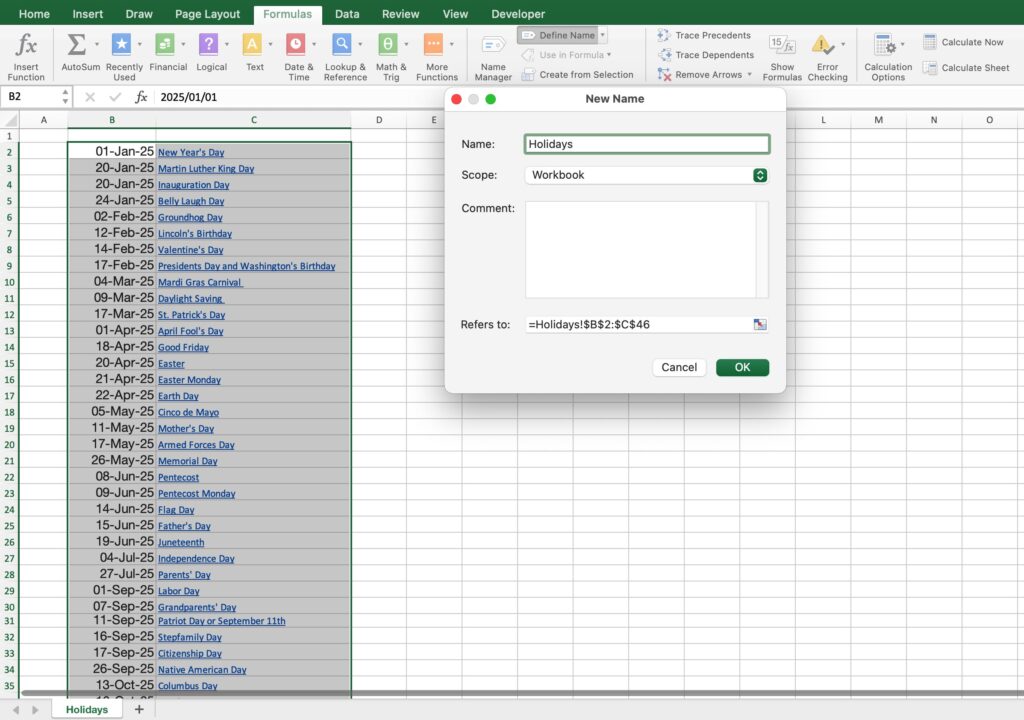Open Recently Used functions
The height and width of the screenshot is (720, 1024).
(121, 46)
